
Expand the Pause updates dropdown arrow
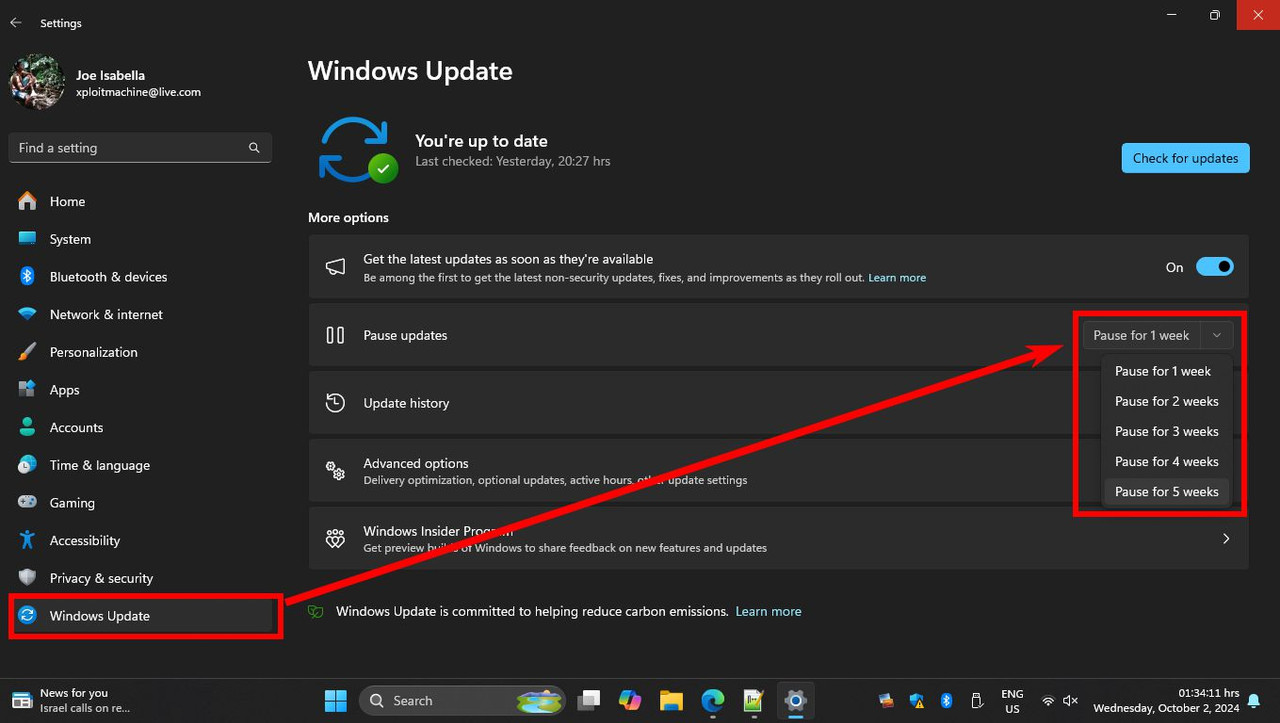1216,336
